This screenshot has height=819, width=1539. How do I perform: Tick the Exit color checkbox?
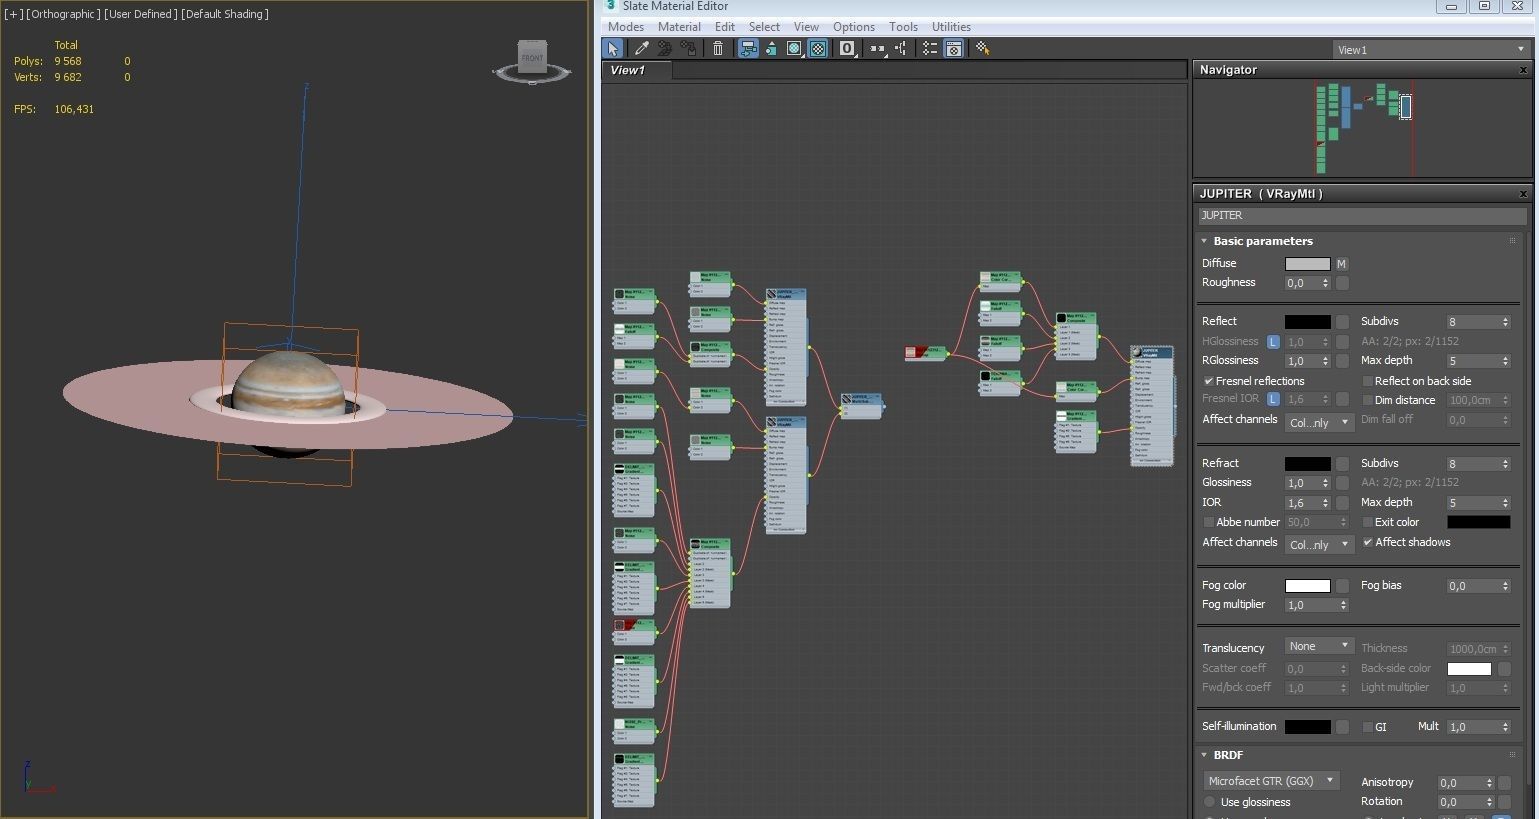[x=1367, y=522]
